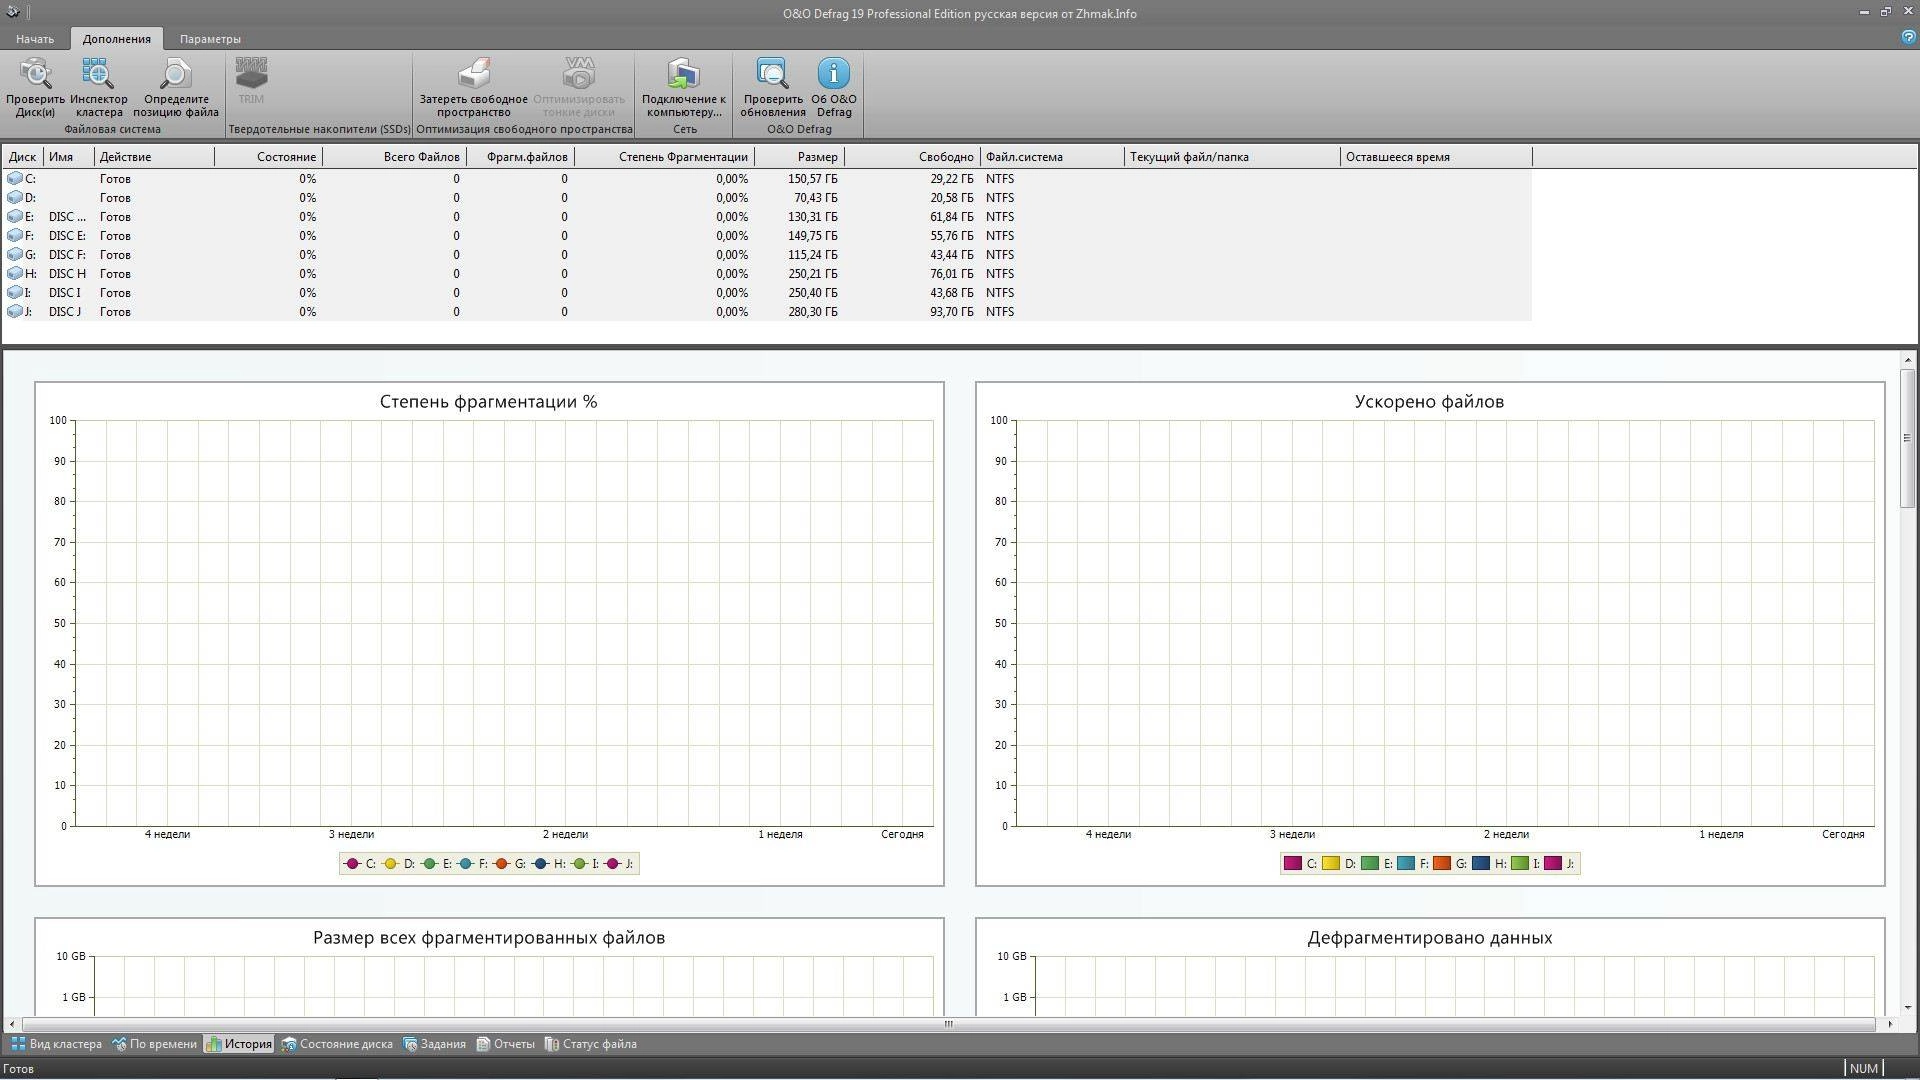Click DISC I name cell
Viewport: 1920px width, 1080px height.
(x=65, y=293)
